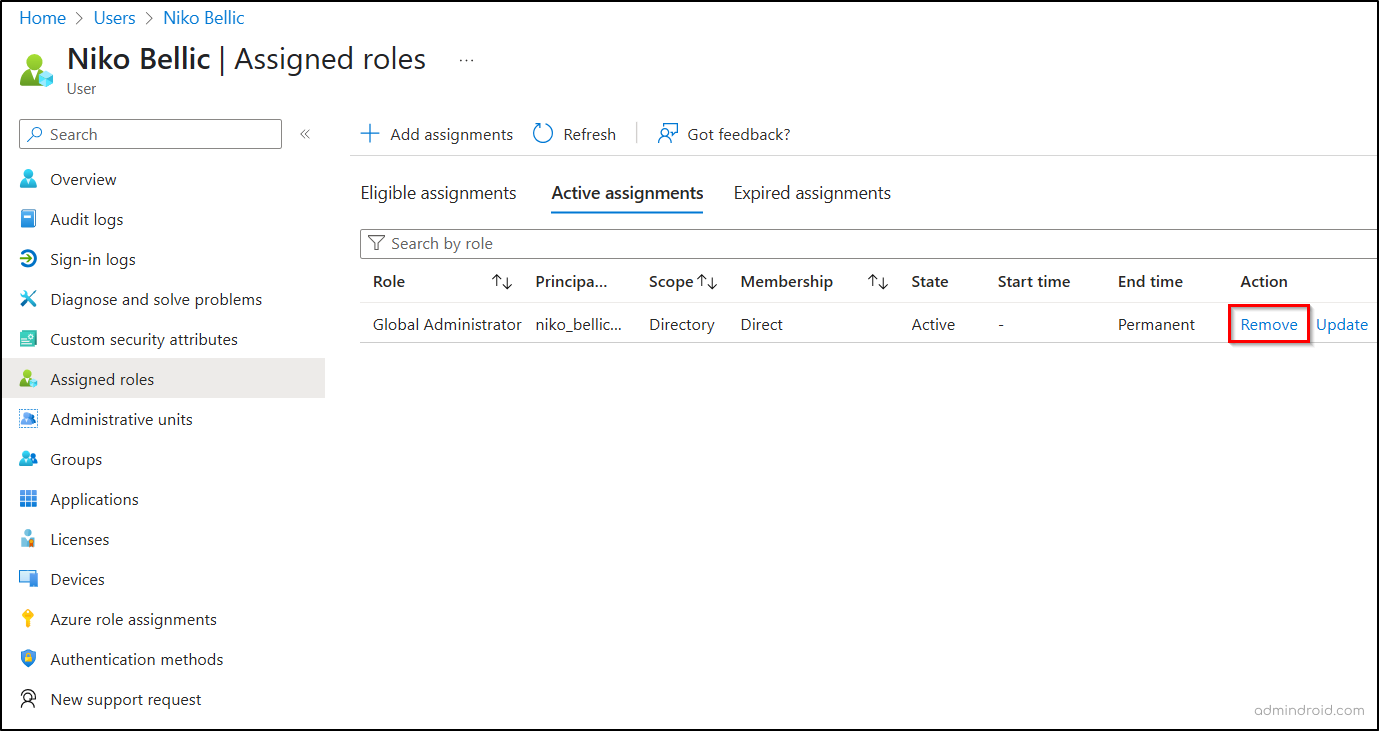Click the Refresh icon in the toolbar
This screenshot has height=731, width=1379.
click(x=541, y=133)
